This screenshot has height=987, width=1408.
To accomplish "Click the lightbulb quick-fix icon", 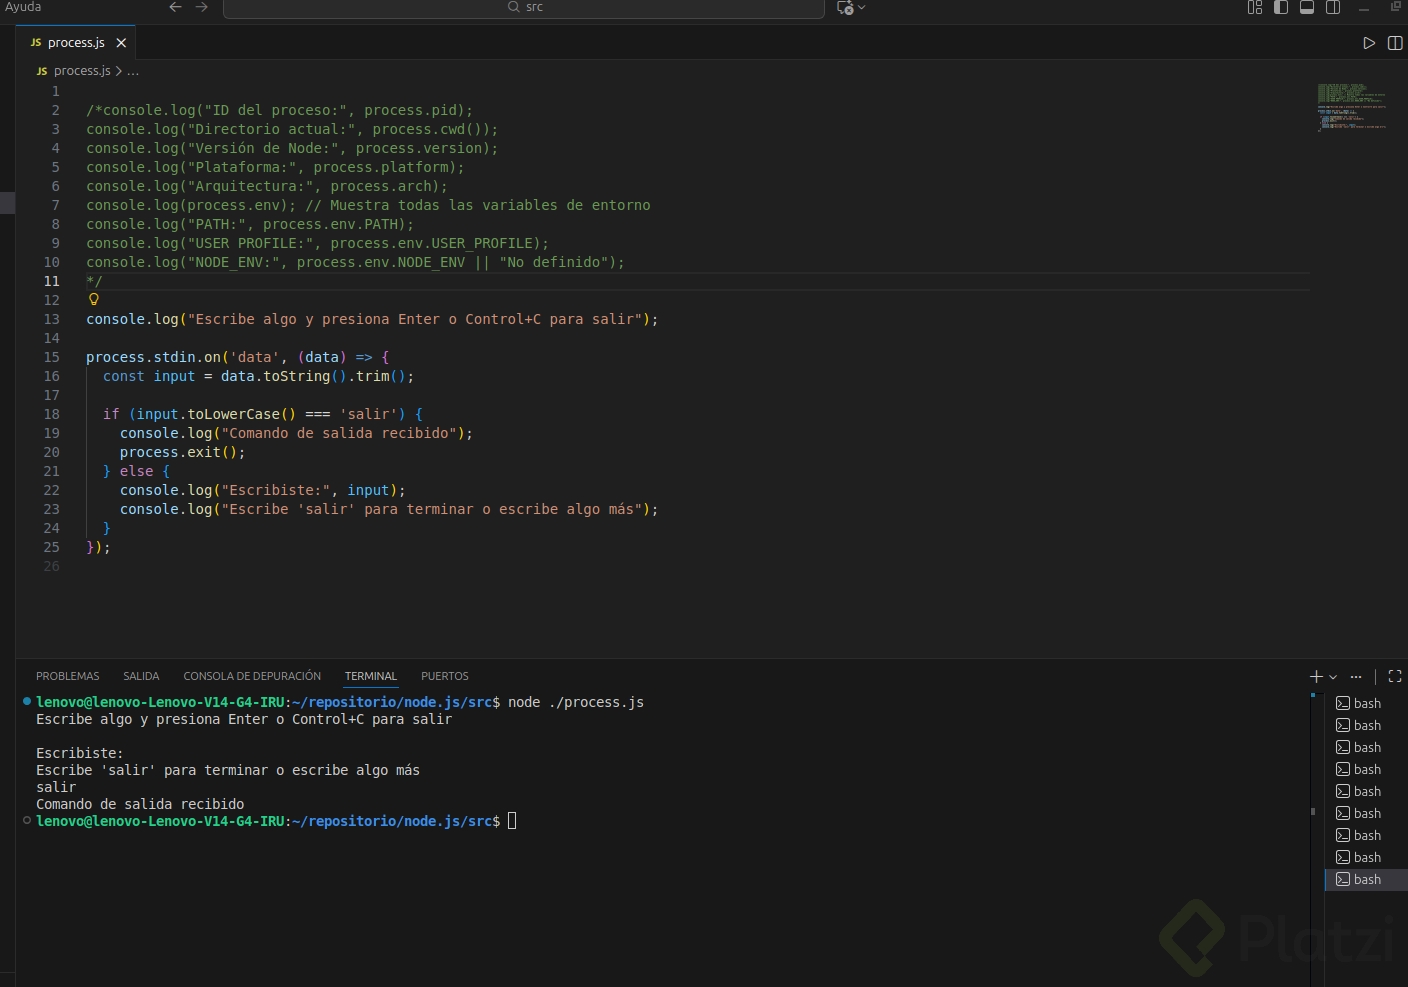I will pos(94,299).
